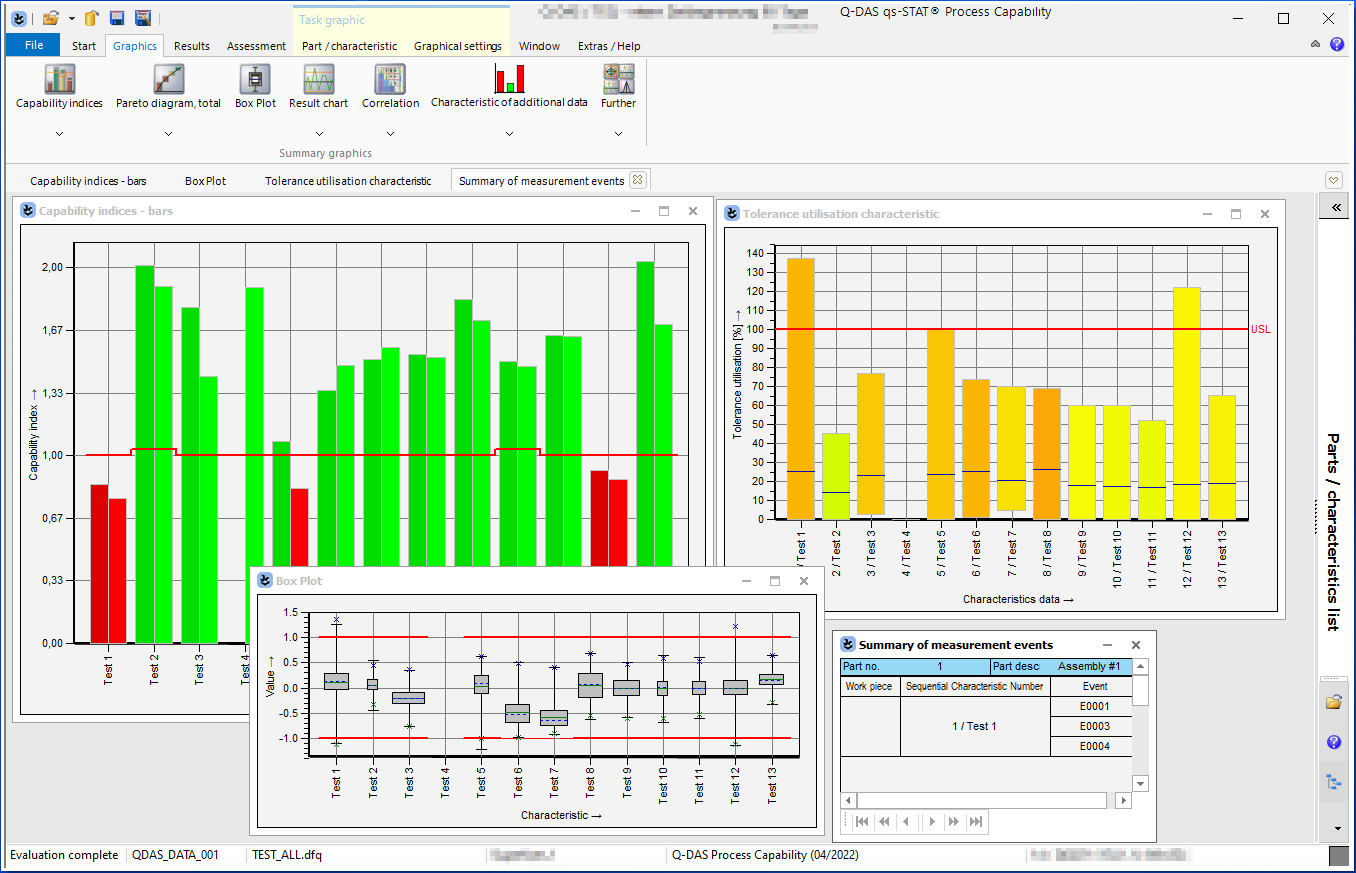Screen dimensions: 1356x873
Task: Fast-forward records in measurement events navigator
Action: click(x=954, y=821)
